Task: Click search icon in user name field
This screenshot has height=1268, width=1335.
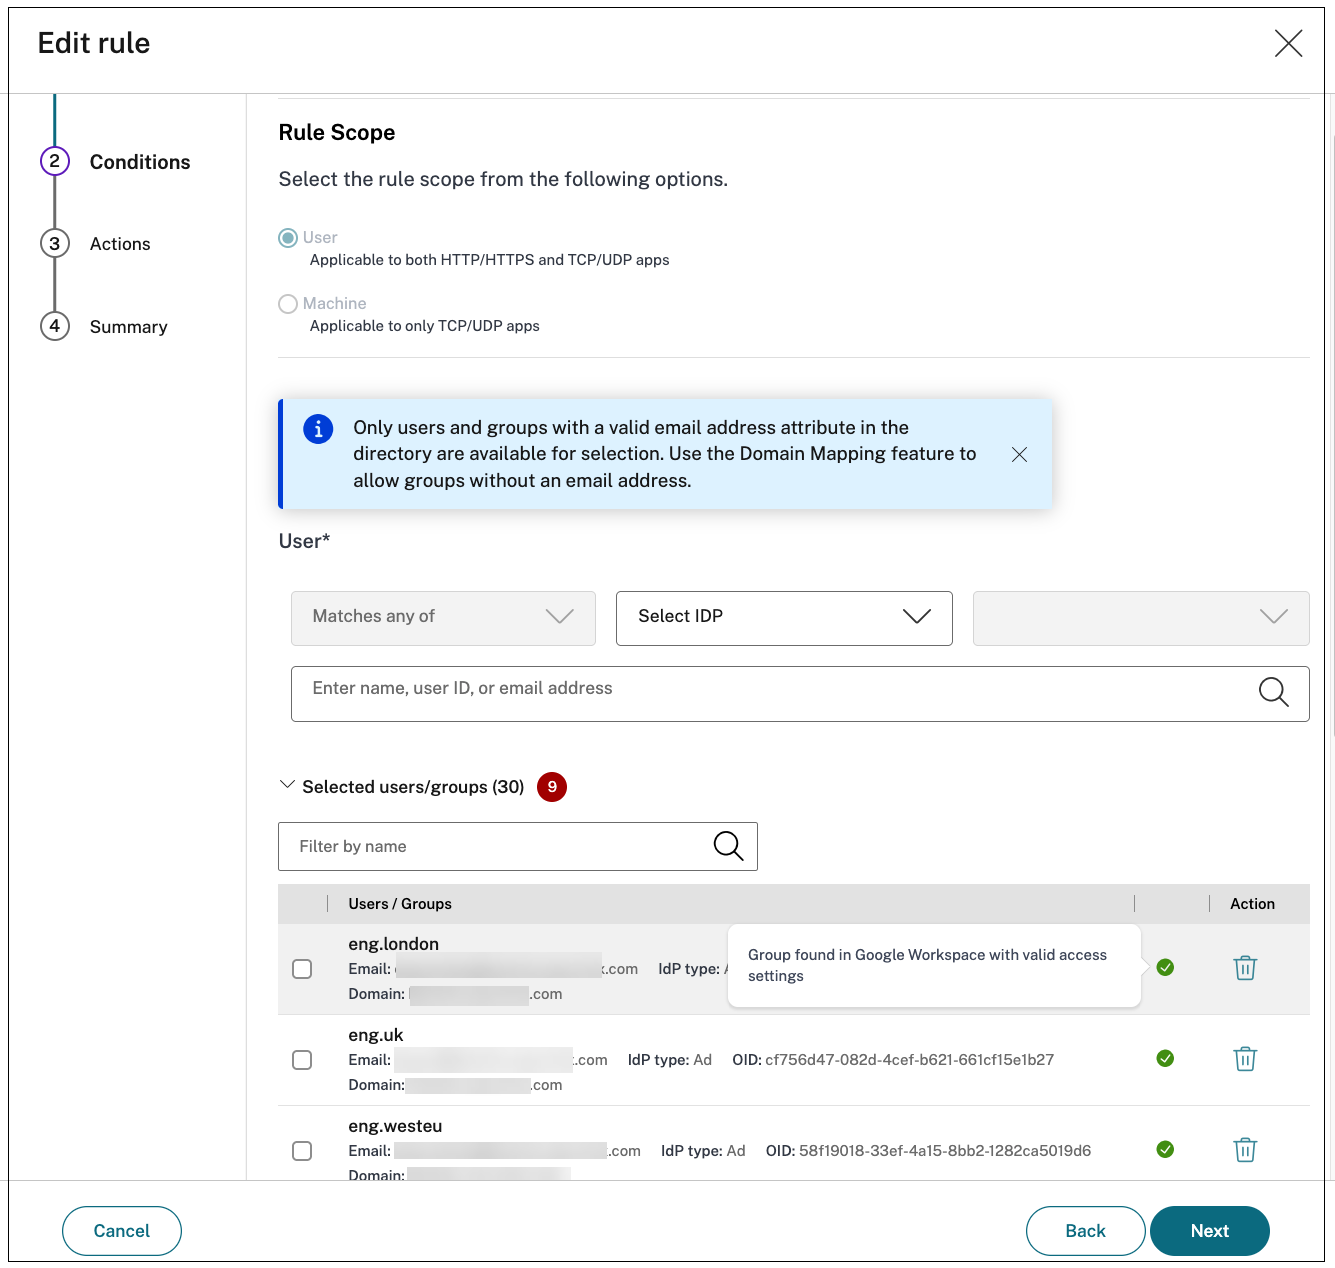Action: (x=1273, y=692)
